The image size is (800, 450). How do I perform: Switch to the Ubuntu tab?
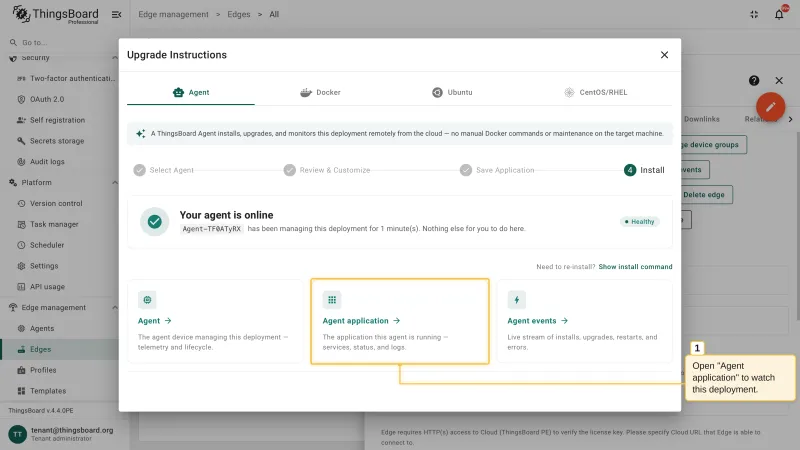(452, 92)
